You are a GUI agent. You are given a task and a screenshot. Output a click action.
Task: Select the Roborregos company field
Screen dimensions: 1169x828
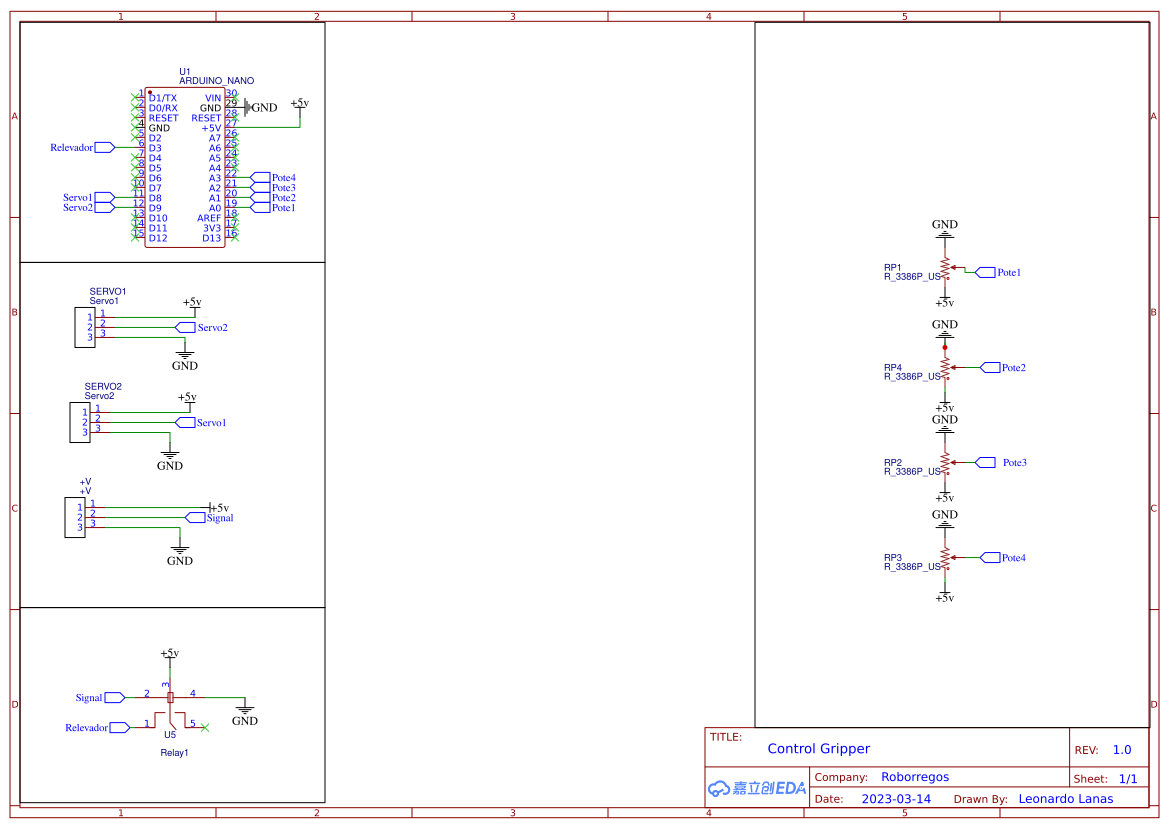pyautogui.click(x=914, y=777)
